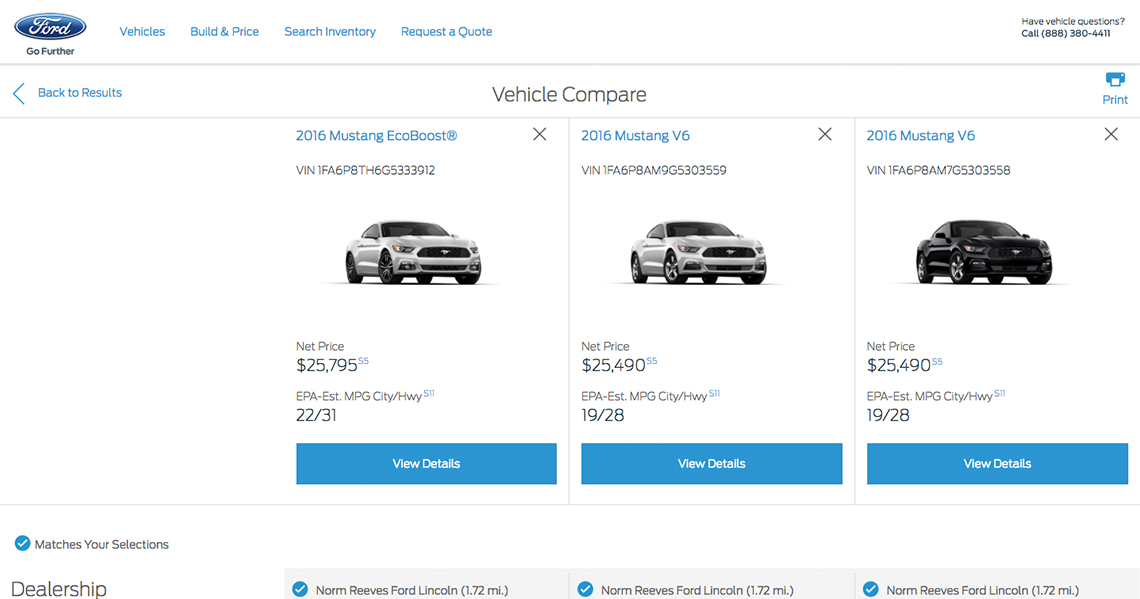Remove the black Mustang V6 from comparison

[1111, 134]
